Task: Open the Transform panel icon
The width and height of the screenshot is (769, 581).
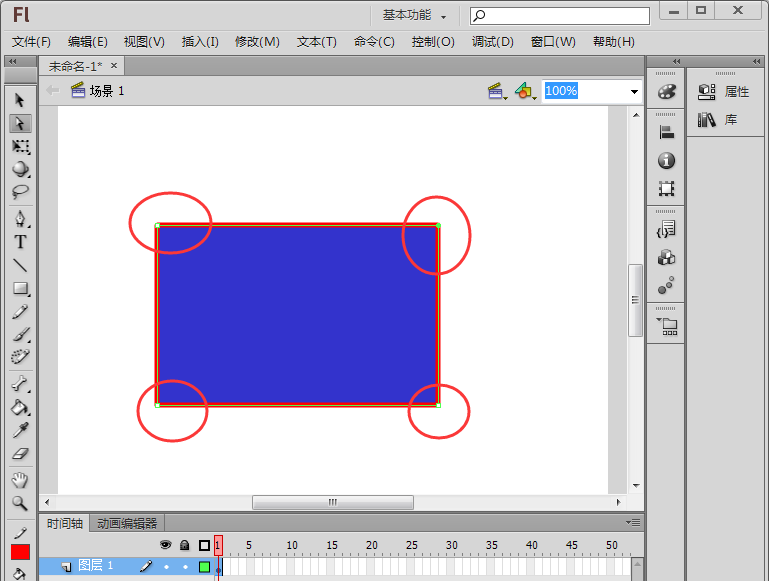Action: (x=666, y=188)
